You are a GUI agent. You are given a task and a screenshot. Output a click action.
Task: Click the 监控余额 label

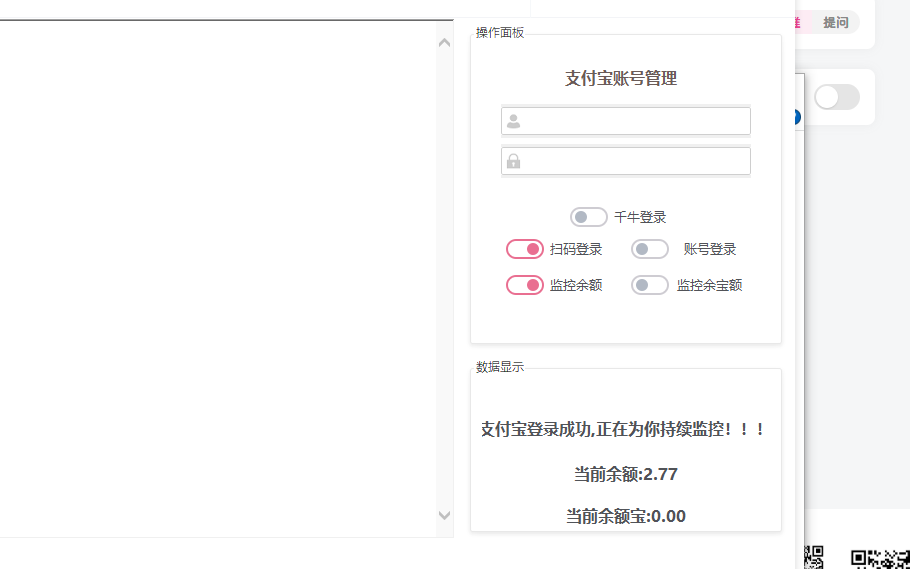[576, 285]
